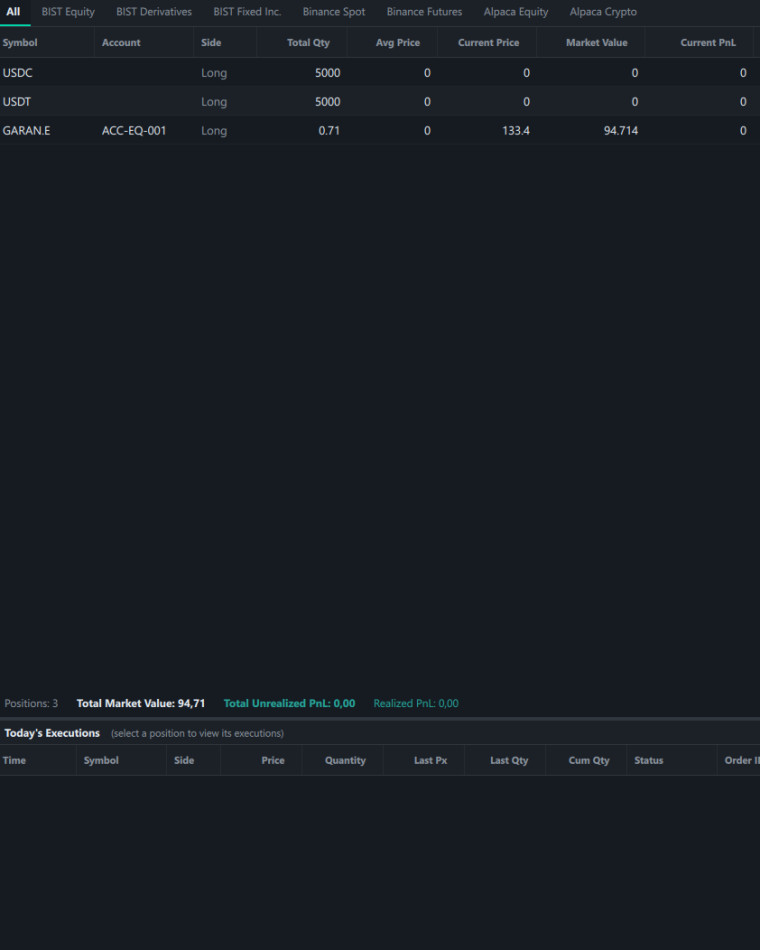Click GARAN.E's Long side cell
Screen dimensions: 760x950
[x=214, y=131]
